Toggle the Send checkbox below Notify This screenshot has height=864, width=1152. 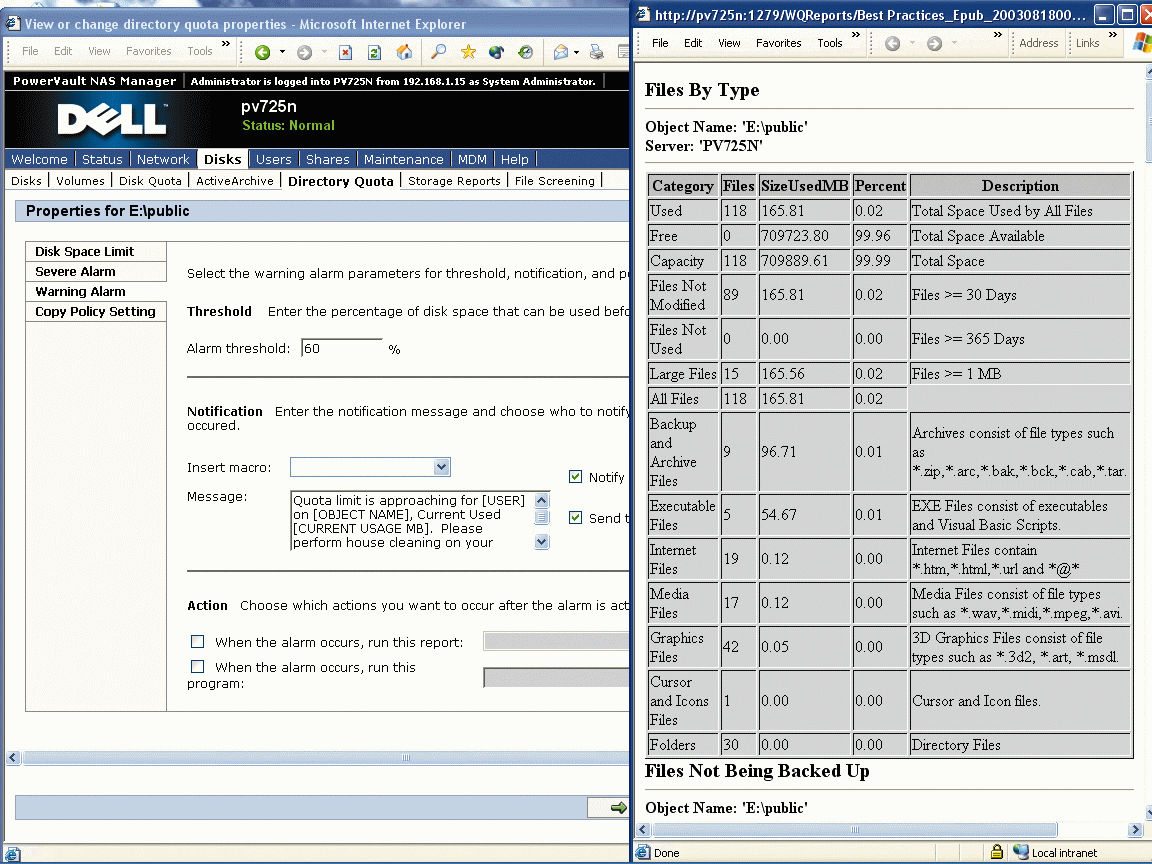coord(575,518)
